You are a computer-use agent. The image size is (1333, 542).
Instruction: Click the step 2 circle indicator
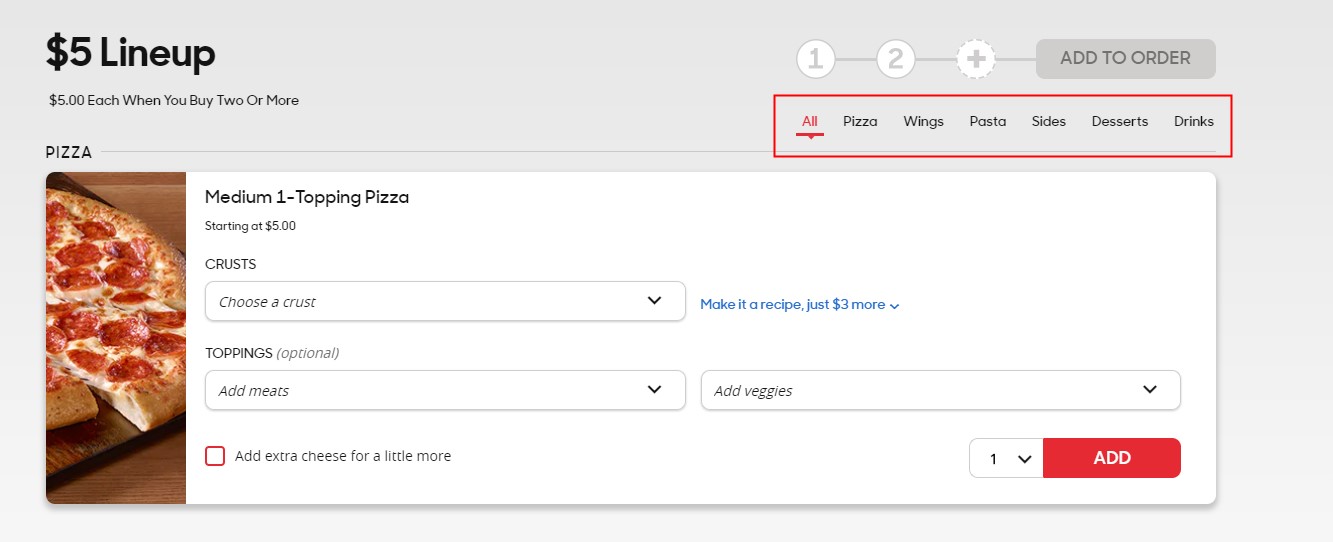pos(896,59)
